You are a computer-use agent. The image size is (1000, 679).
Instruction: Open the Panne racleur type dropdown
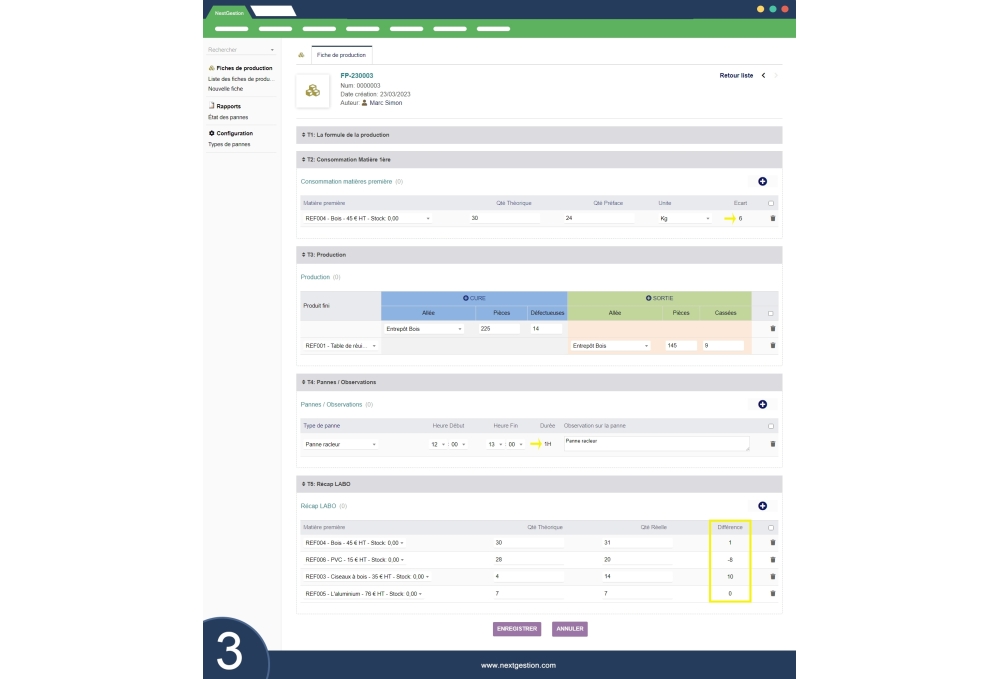pos(340,444)
